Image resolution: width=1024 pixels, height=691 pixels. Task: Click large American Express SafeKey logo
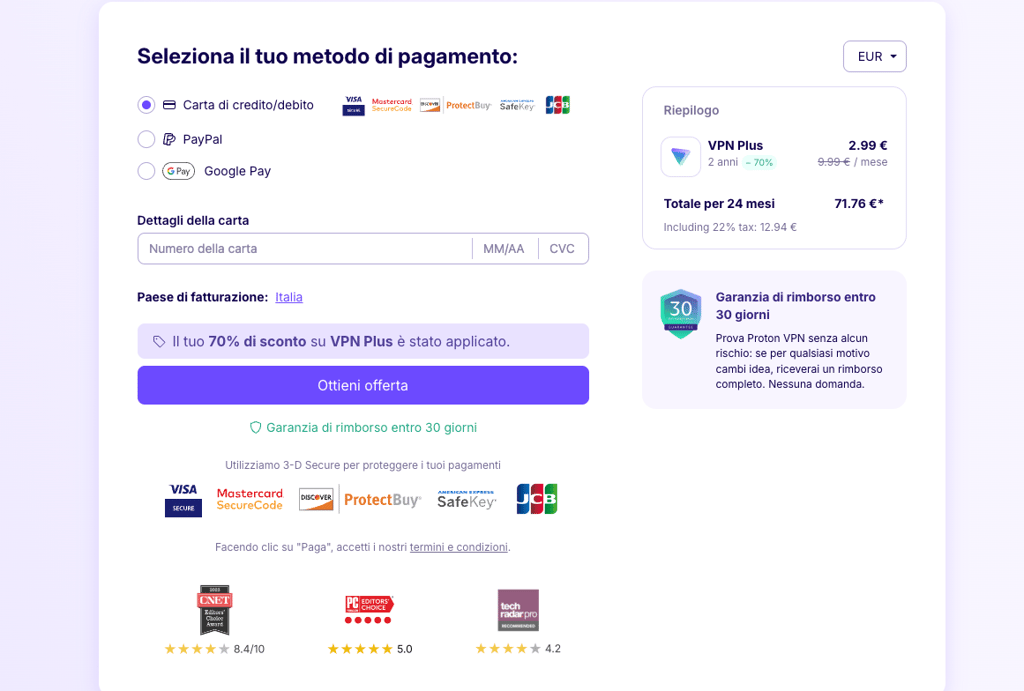coord(467,500)
